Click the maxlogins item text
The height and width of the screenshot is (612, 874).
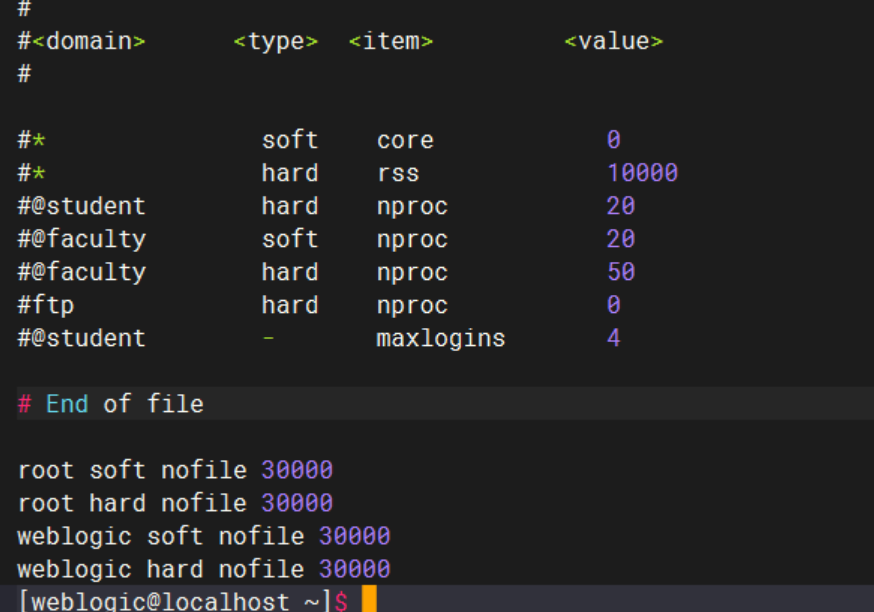click(441, 338)
